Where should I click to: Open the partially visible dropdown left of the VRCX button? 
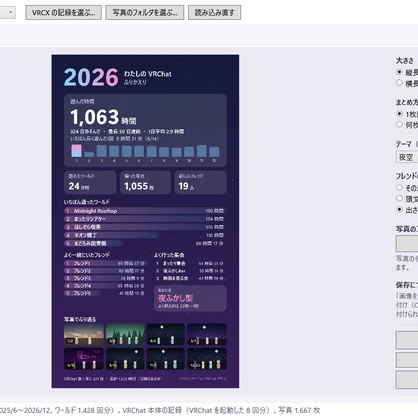click(7, 13)
